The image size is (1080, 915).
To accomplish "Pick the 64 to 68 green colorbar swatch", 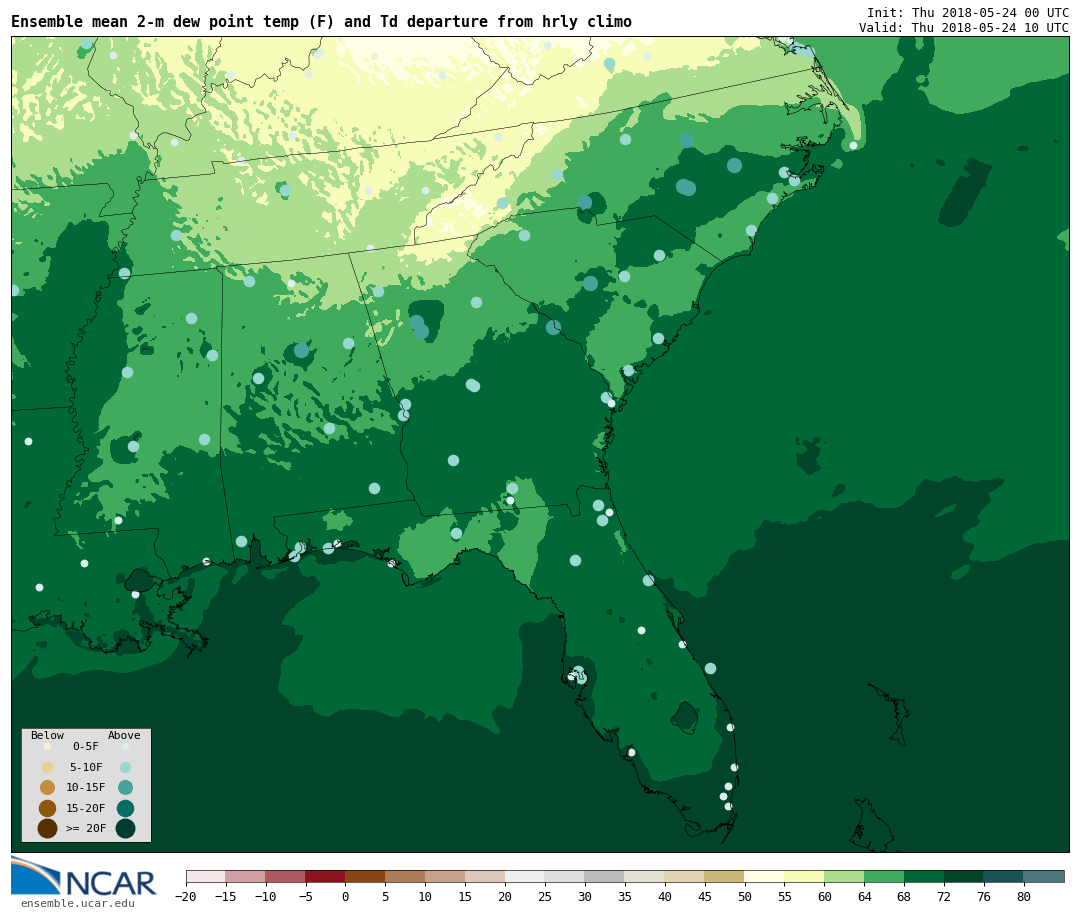I will click(884, 876).
